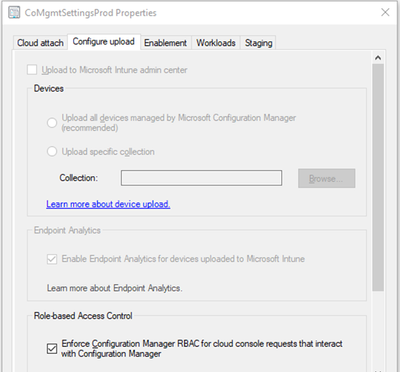Click the Role-based Access Control heading

pyautogui.click(x=83, y=316)
